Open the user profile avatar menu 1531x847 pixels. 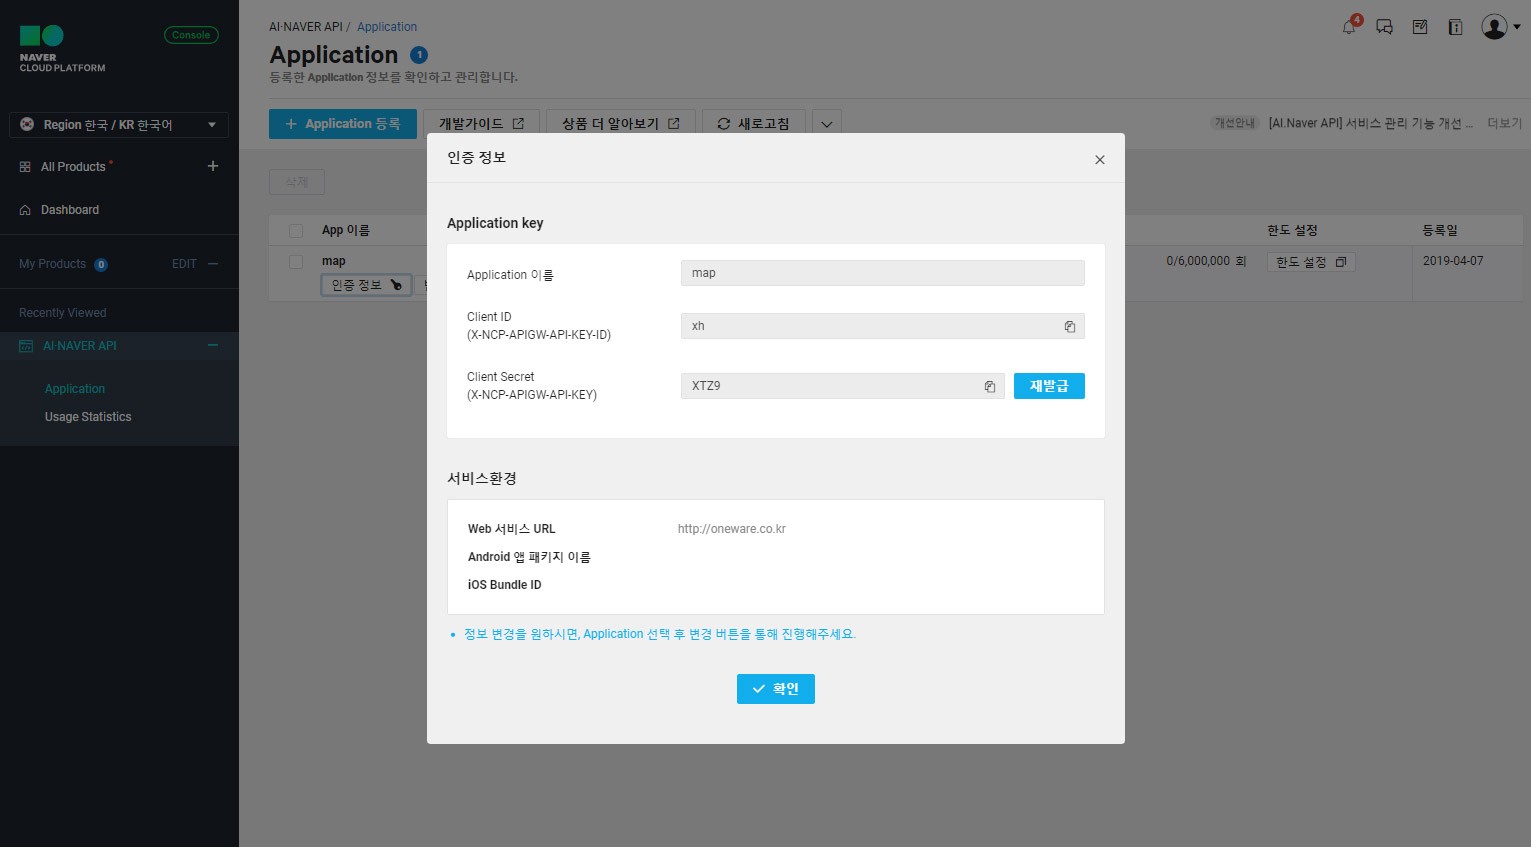(x=1500, y=27)
